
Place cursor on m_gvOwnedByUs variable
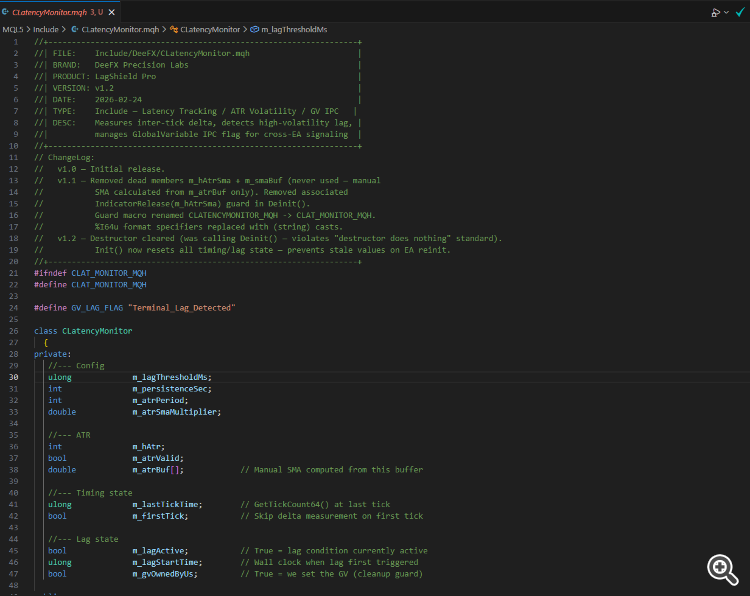(165, 574)
